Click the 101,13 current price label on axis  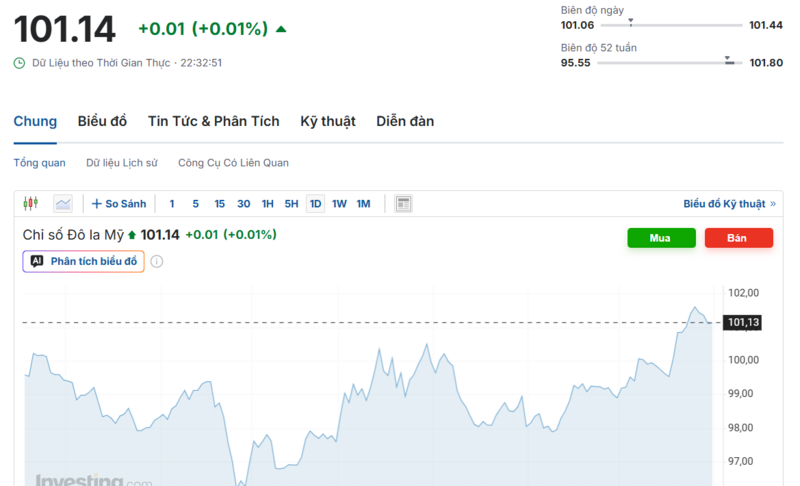(x=742, y=322)
